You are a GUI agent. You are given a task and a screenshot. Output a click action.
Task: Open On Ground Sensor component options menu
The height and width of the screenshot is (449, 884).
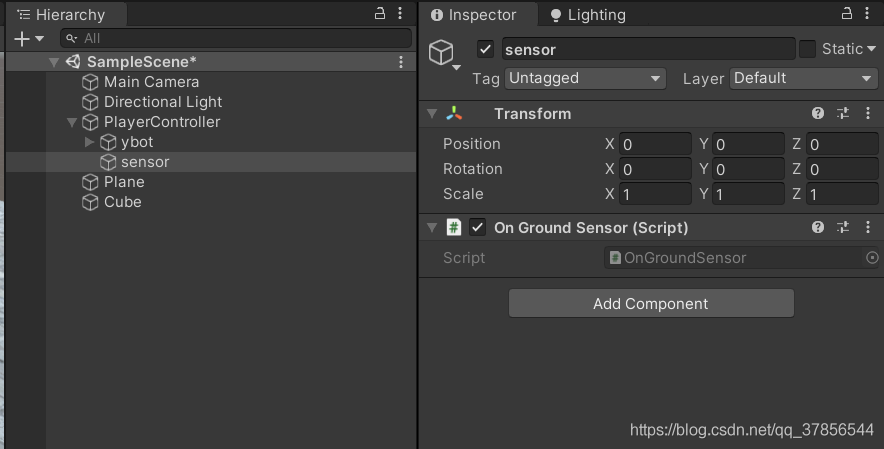tap(867, 227)
